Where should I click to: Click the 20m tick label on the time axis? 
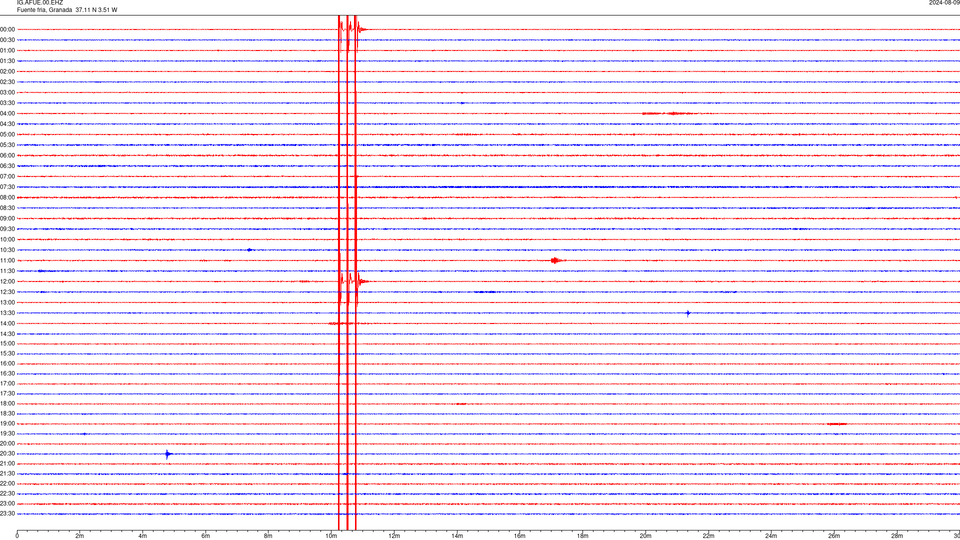point(645,536)
